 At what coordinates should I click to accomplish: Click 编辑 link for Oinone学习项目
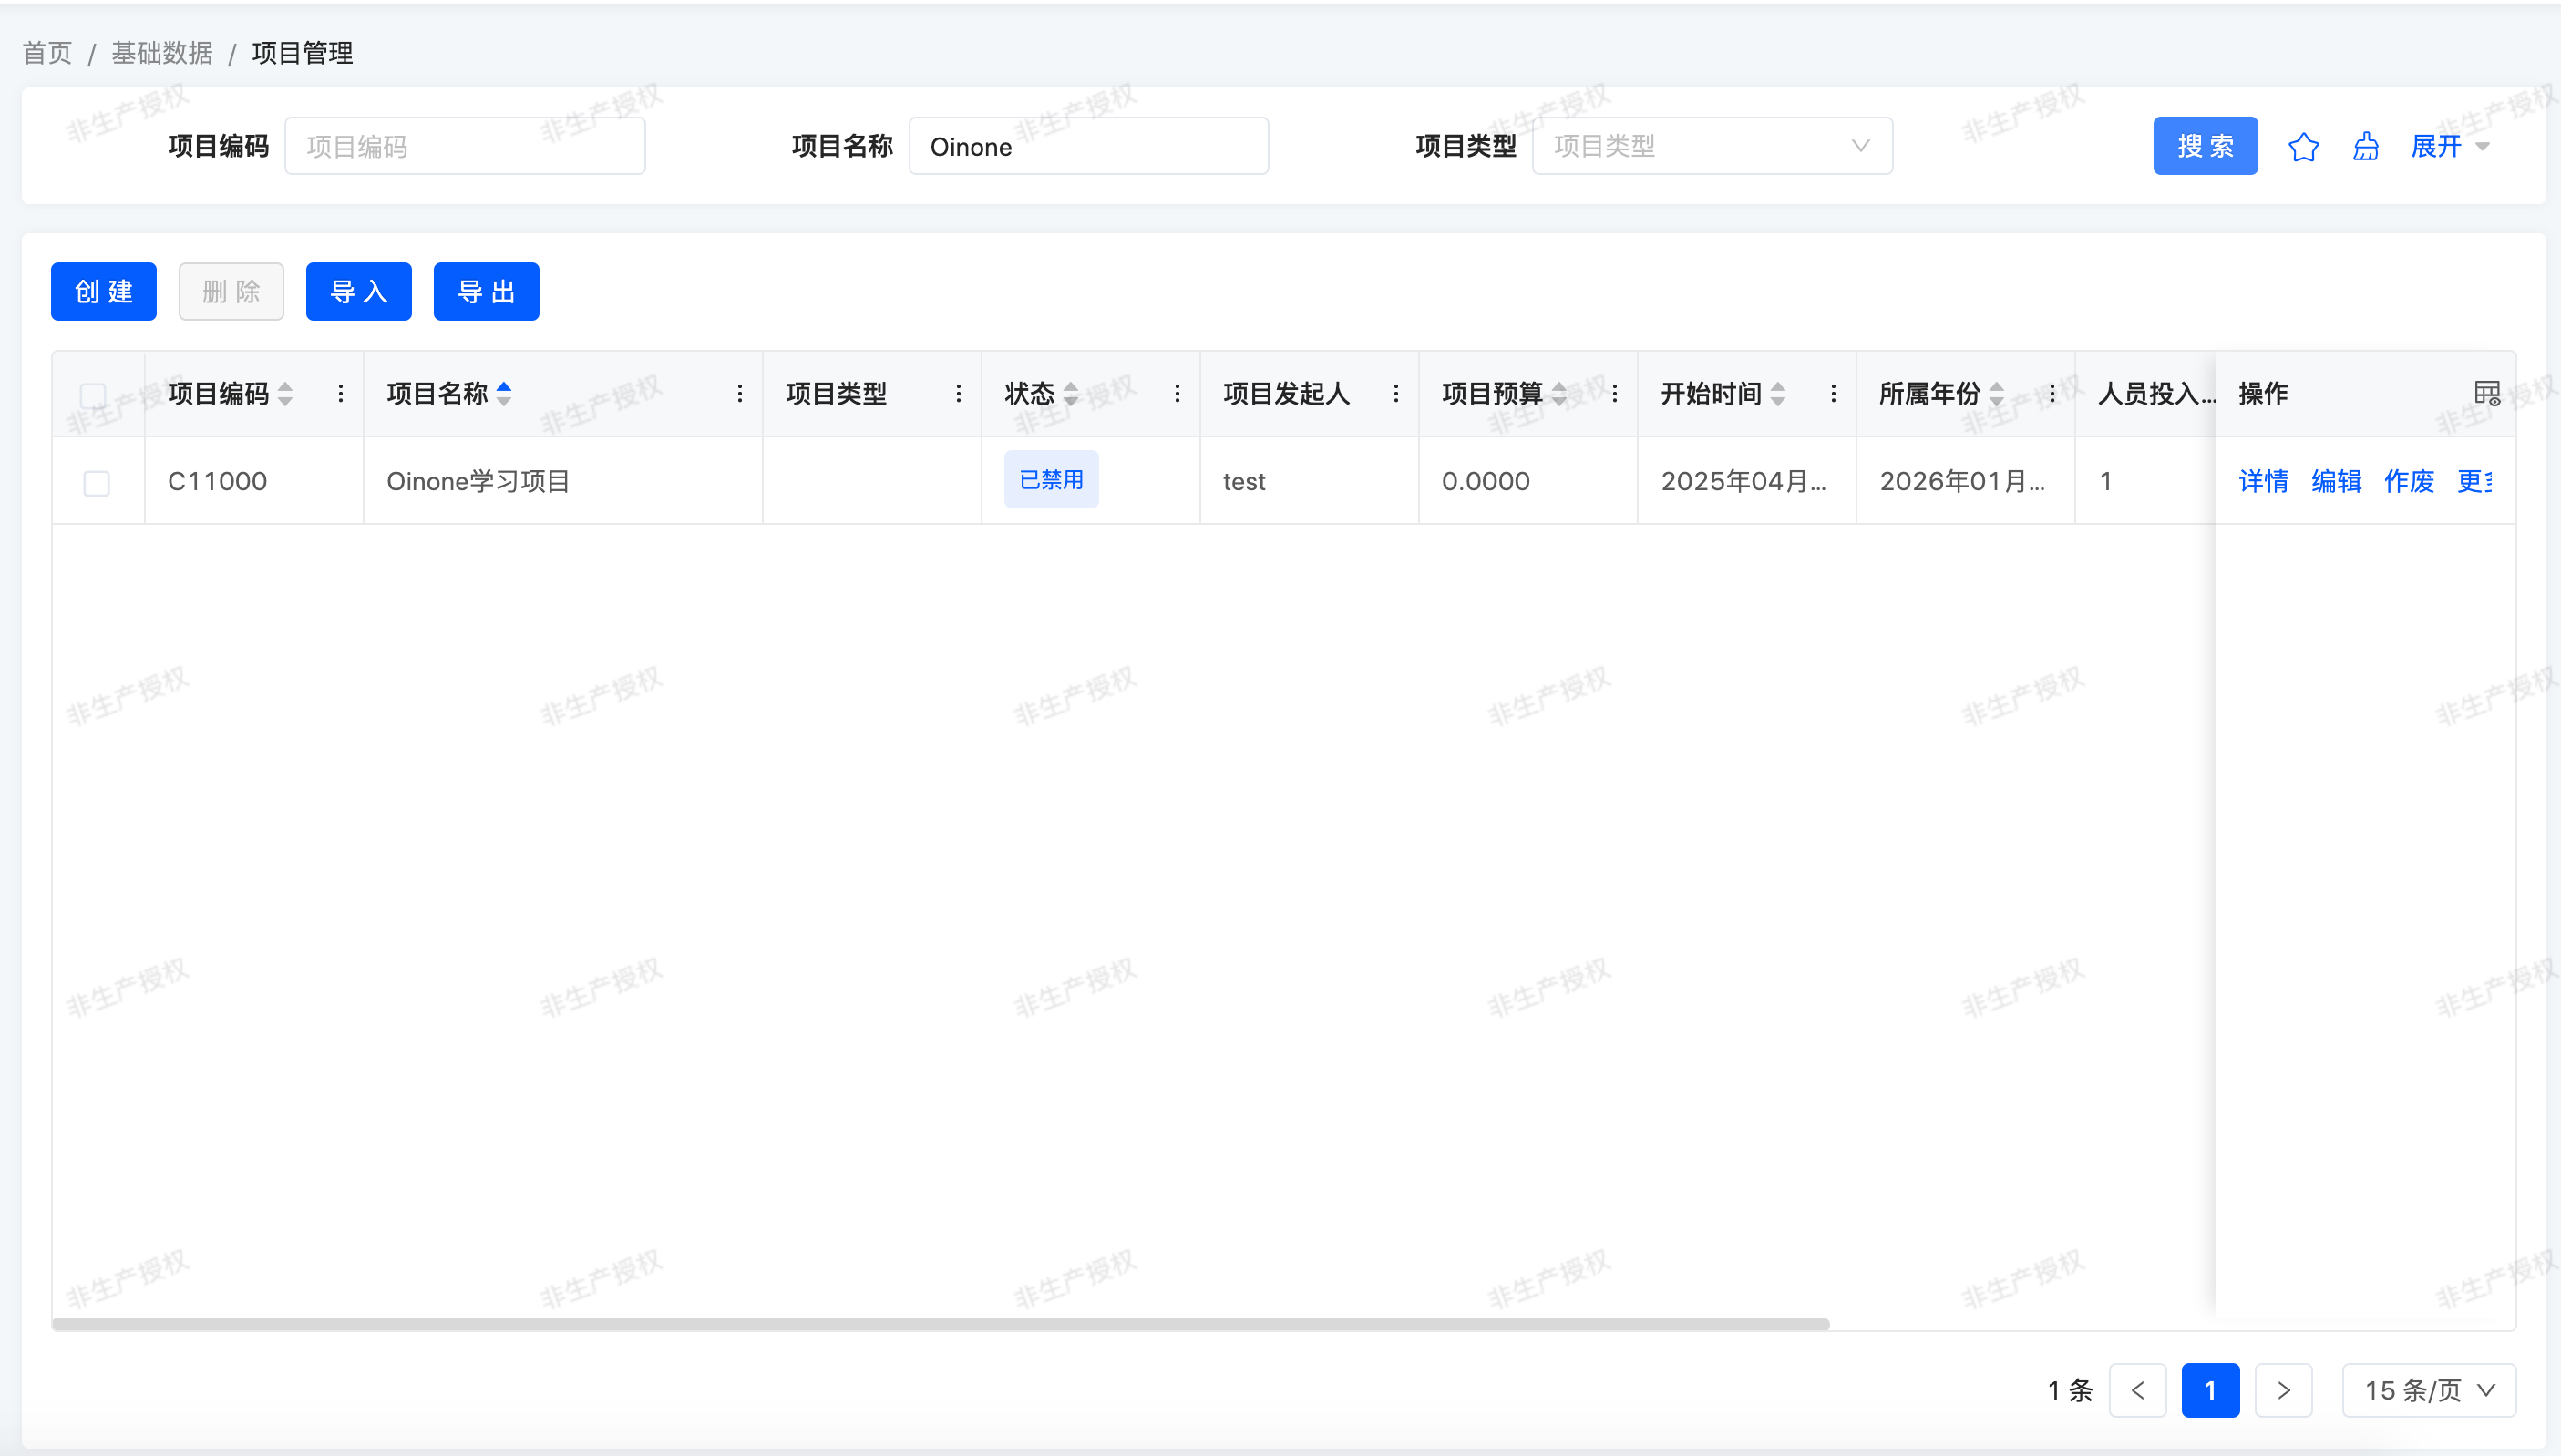pos(2336,482)
